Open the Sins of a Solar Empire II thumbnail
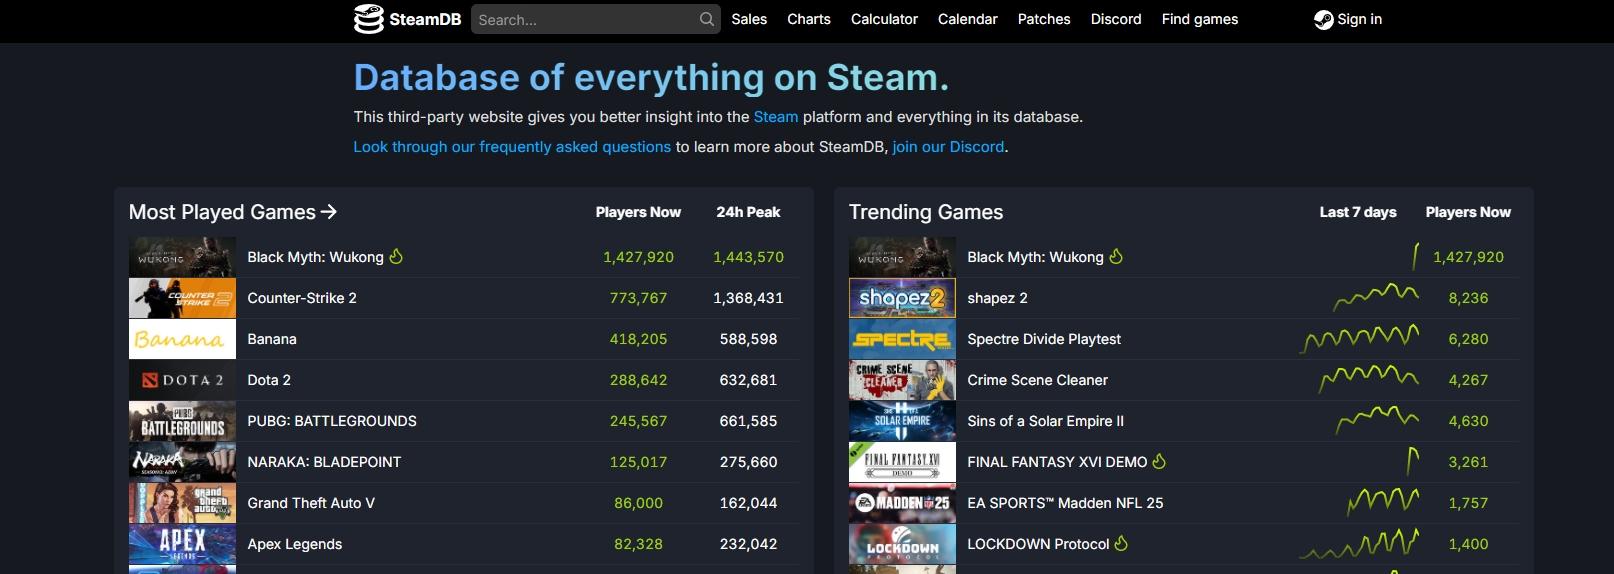1614x574 pixels. tap(902, 421)
